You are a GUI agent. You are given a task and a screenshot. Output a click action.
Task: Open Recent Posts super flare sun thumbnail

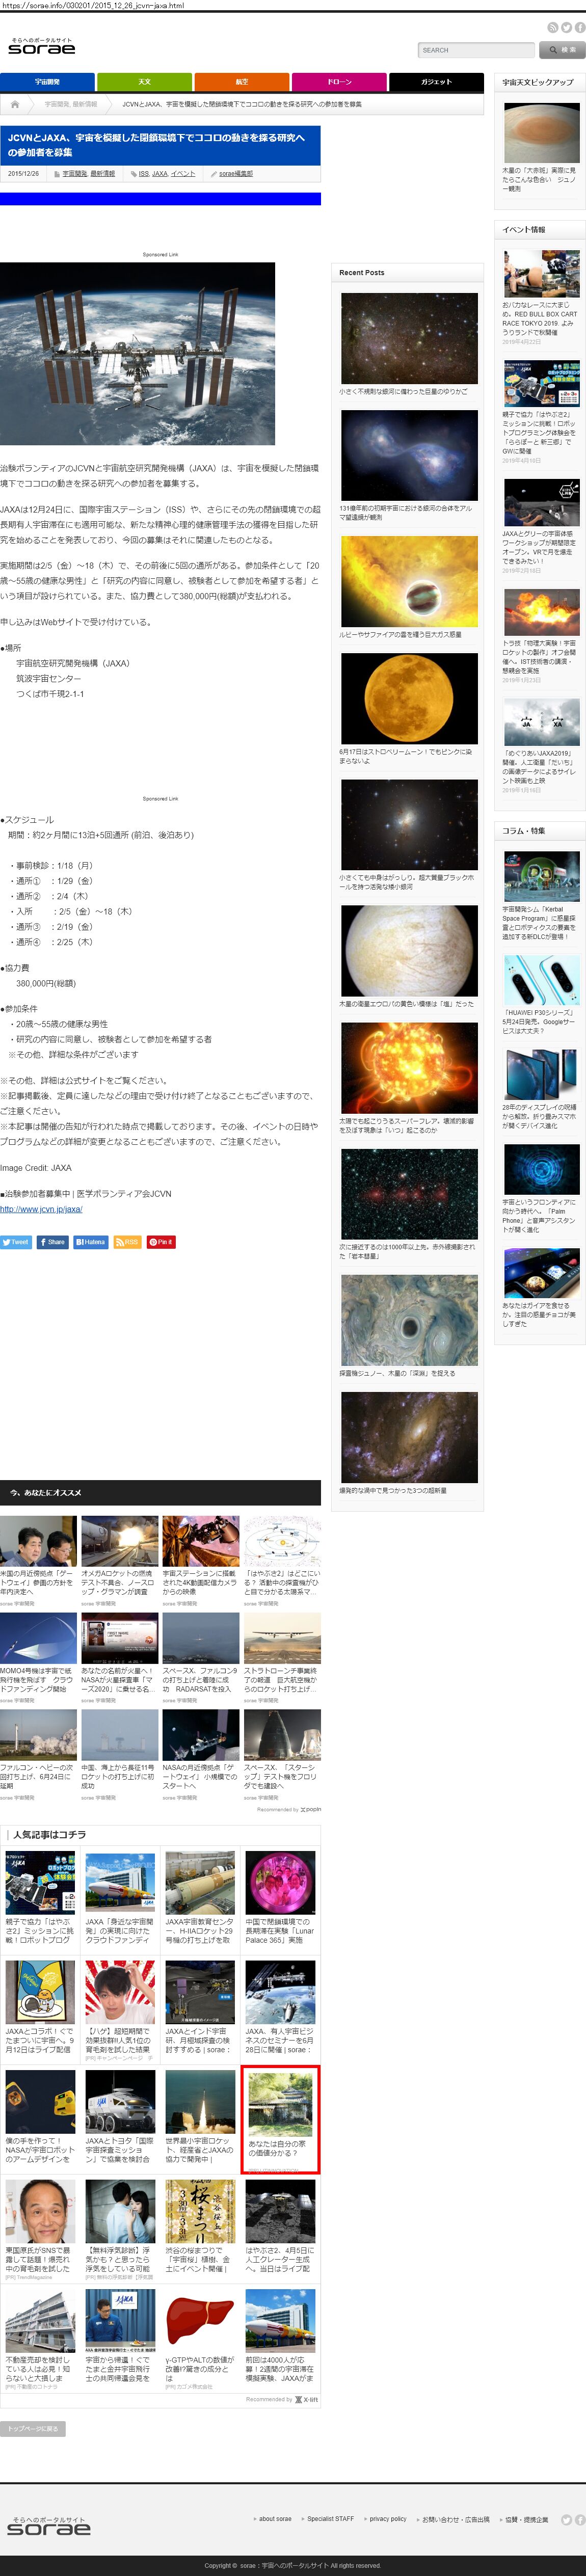click(x=409, y=1067)
